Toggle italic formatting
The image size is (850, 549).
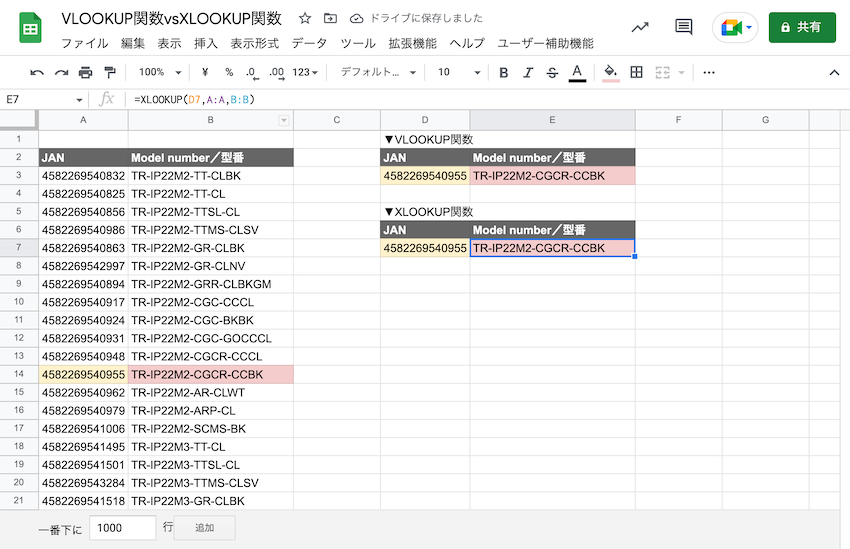528,72
